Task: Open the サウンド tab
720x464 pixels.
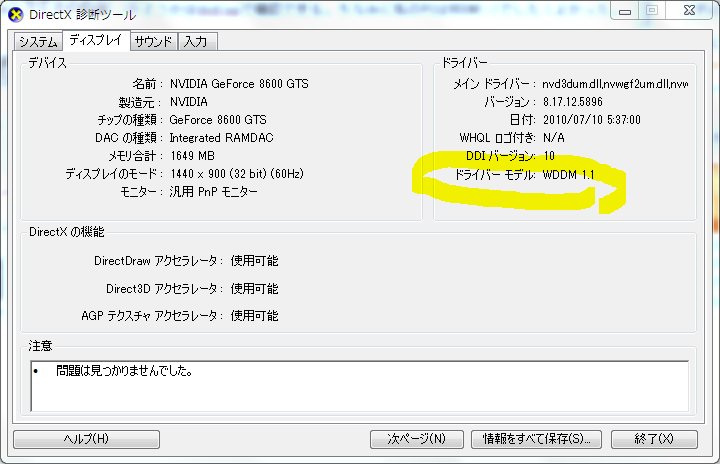Action: click(x=153, y=41)
